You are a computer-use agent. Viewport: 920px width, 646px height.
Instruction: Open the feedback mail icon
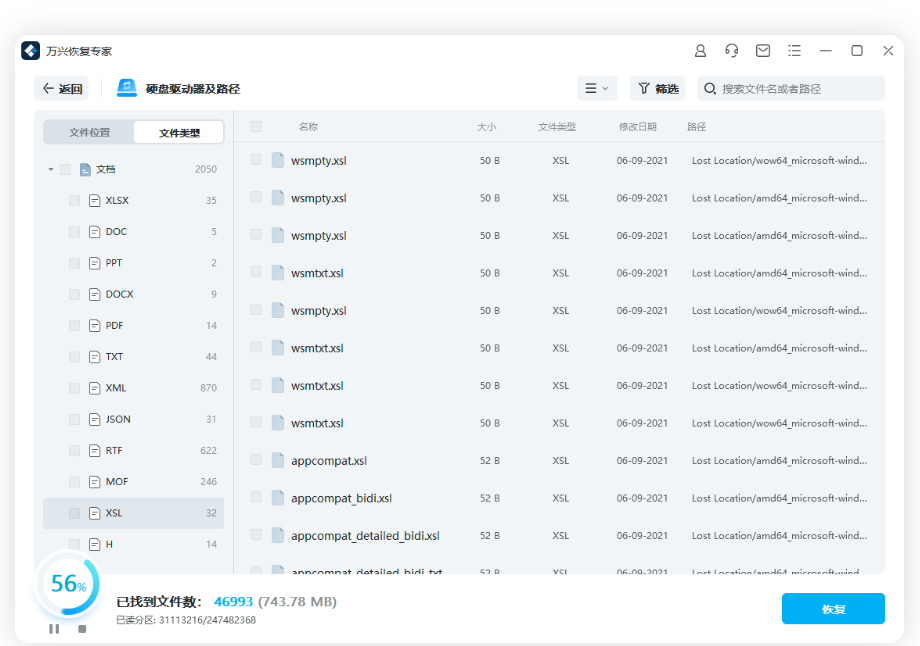[x=764, y=50]
